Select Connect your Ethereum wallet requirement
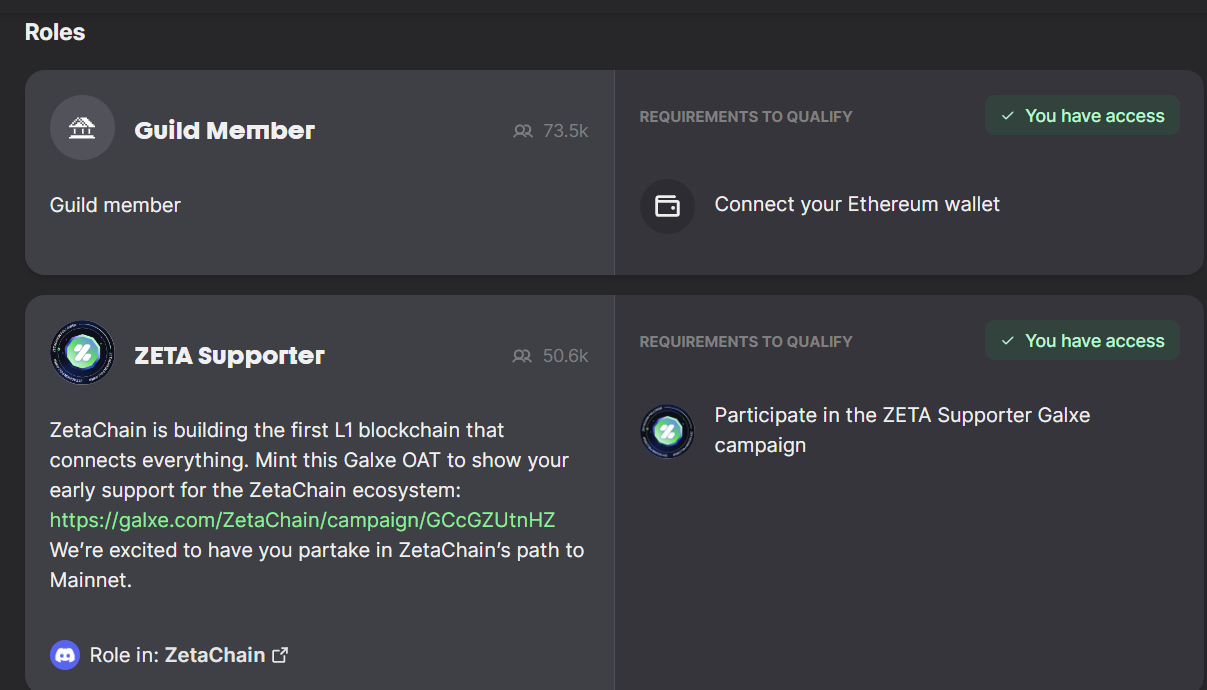 tap(857, 205)
